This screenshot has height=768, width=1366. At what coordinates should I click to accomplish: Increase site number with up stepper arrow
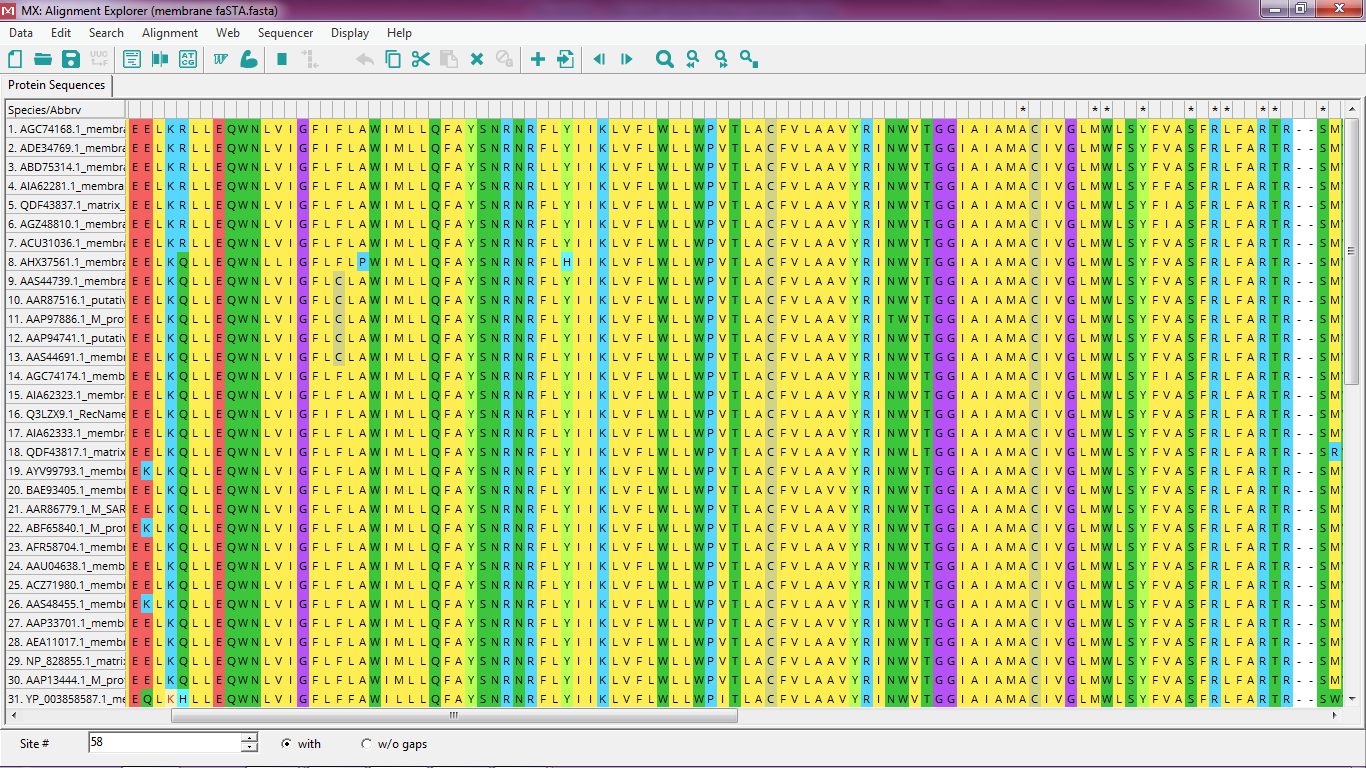[x=249, y=738]
